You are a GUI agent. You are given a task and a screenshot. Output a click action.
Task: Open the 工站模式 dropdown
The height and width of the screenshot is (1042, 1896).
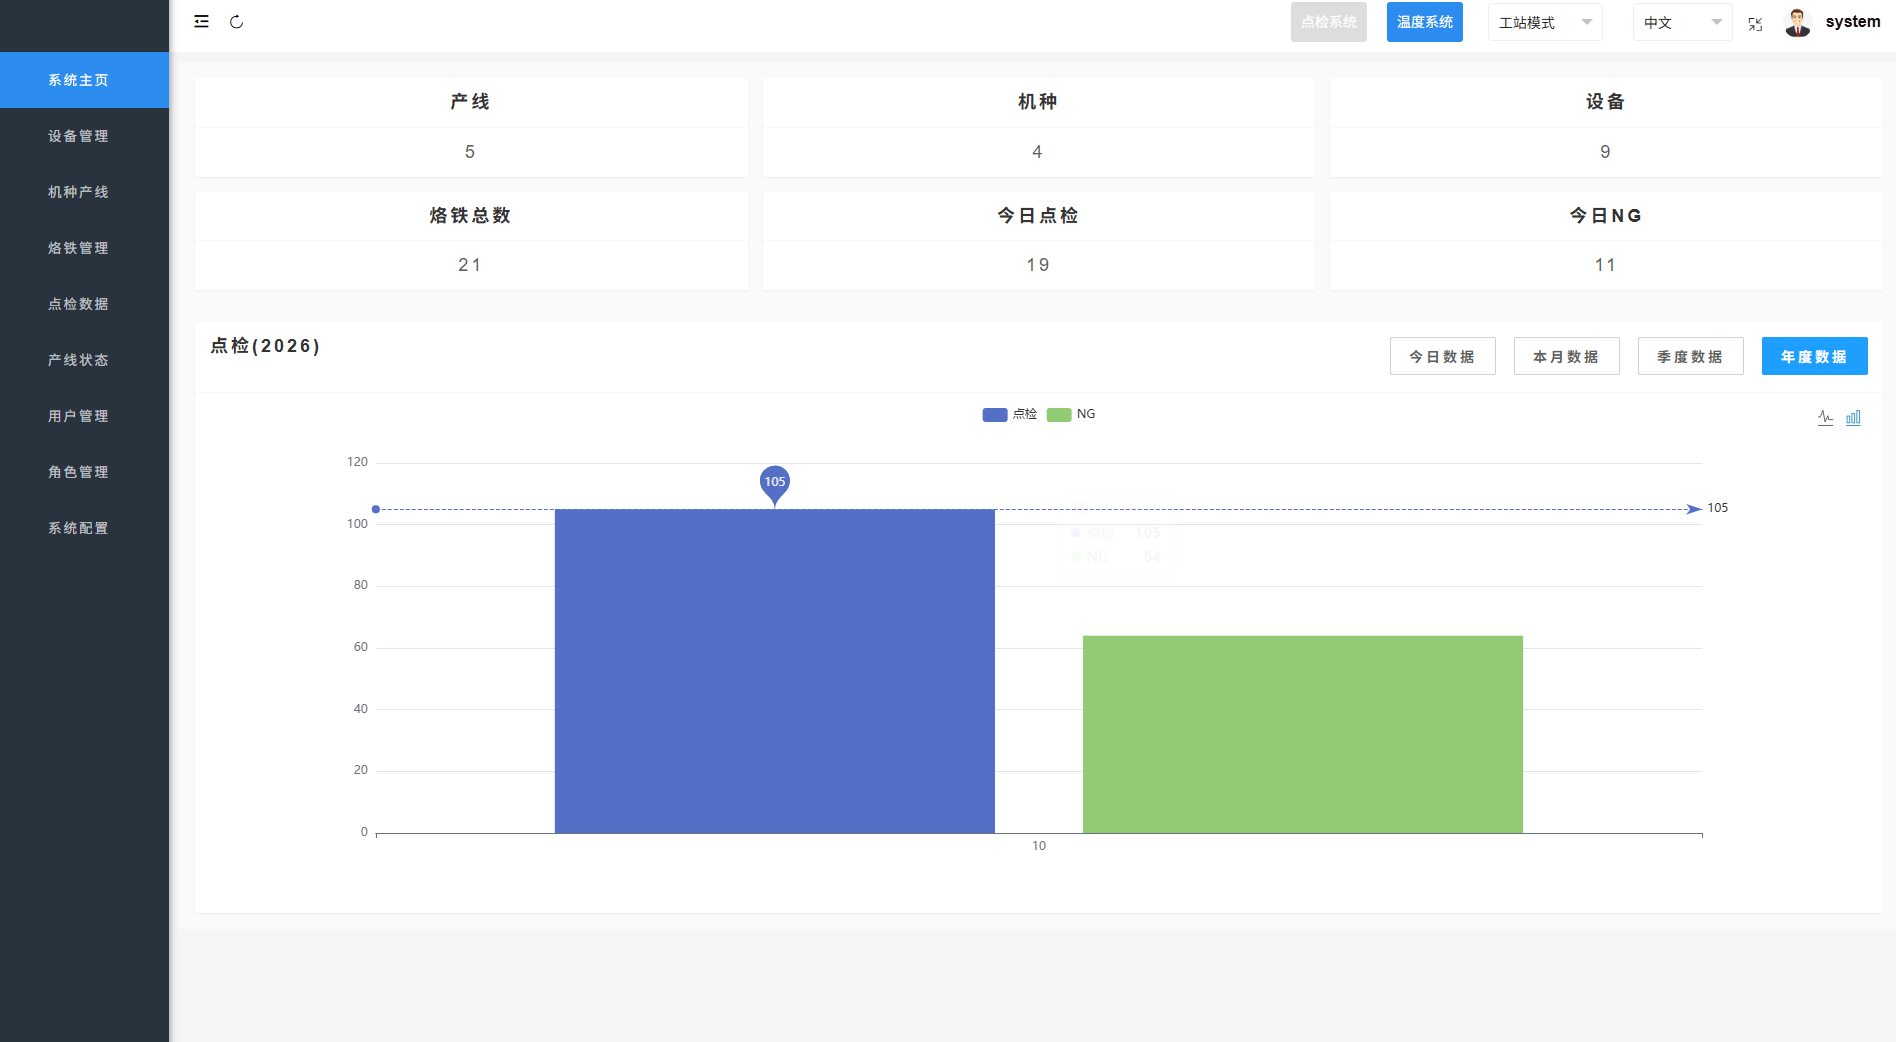1545,22
